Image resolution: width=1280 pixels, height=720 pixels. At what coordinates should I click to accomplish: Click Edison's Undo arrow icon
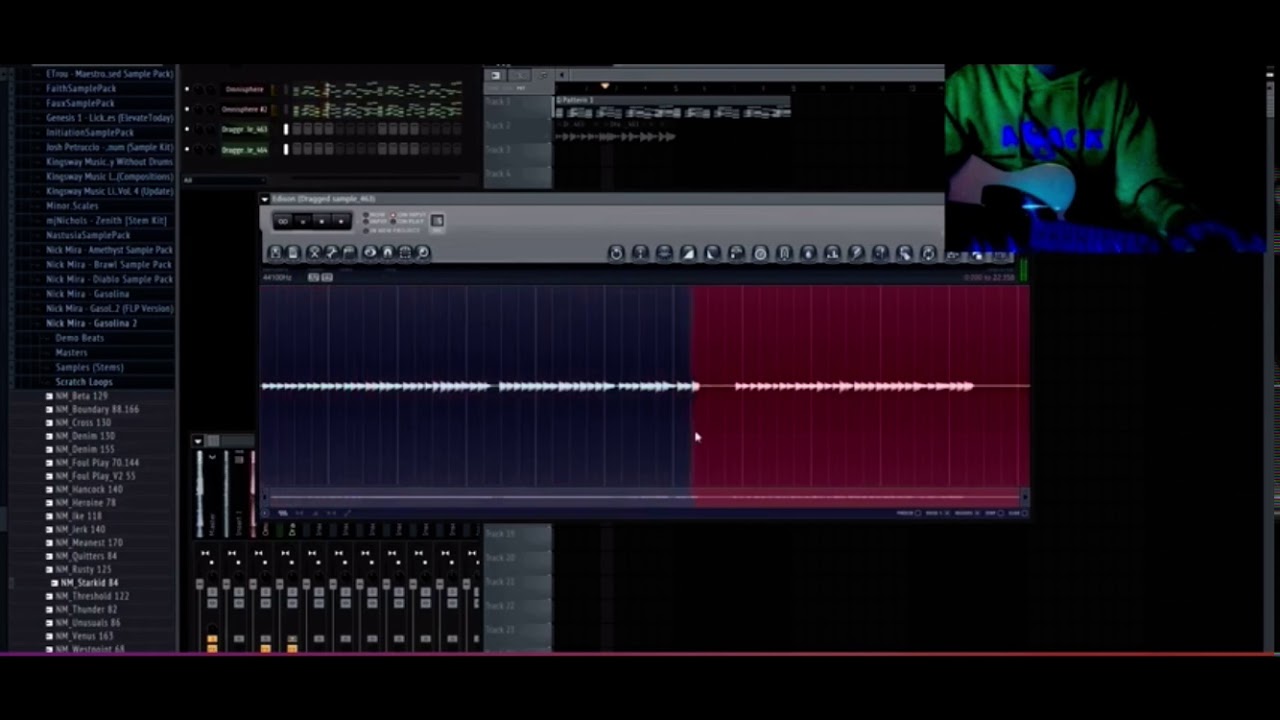pos(616,254)
